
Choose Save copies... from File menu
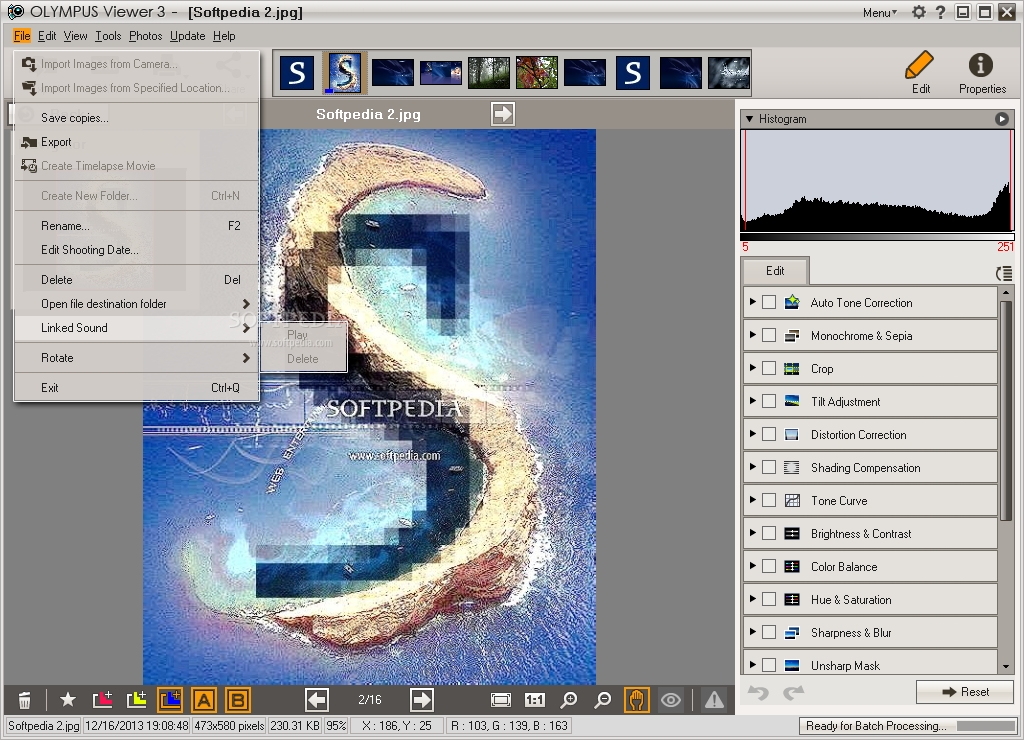pyautogui.click(x=136, y=118)
